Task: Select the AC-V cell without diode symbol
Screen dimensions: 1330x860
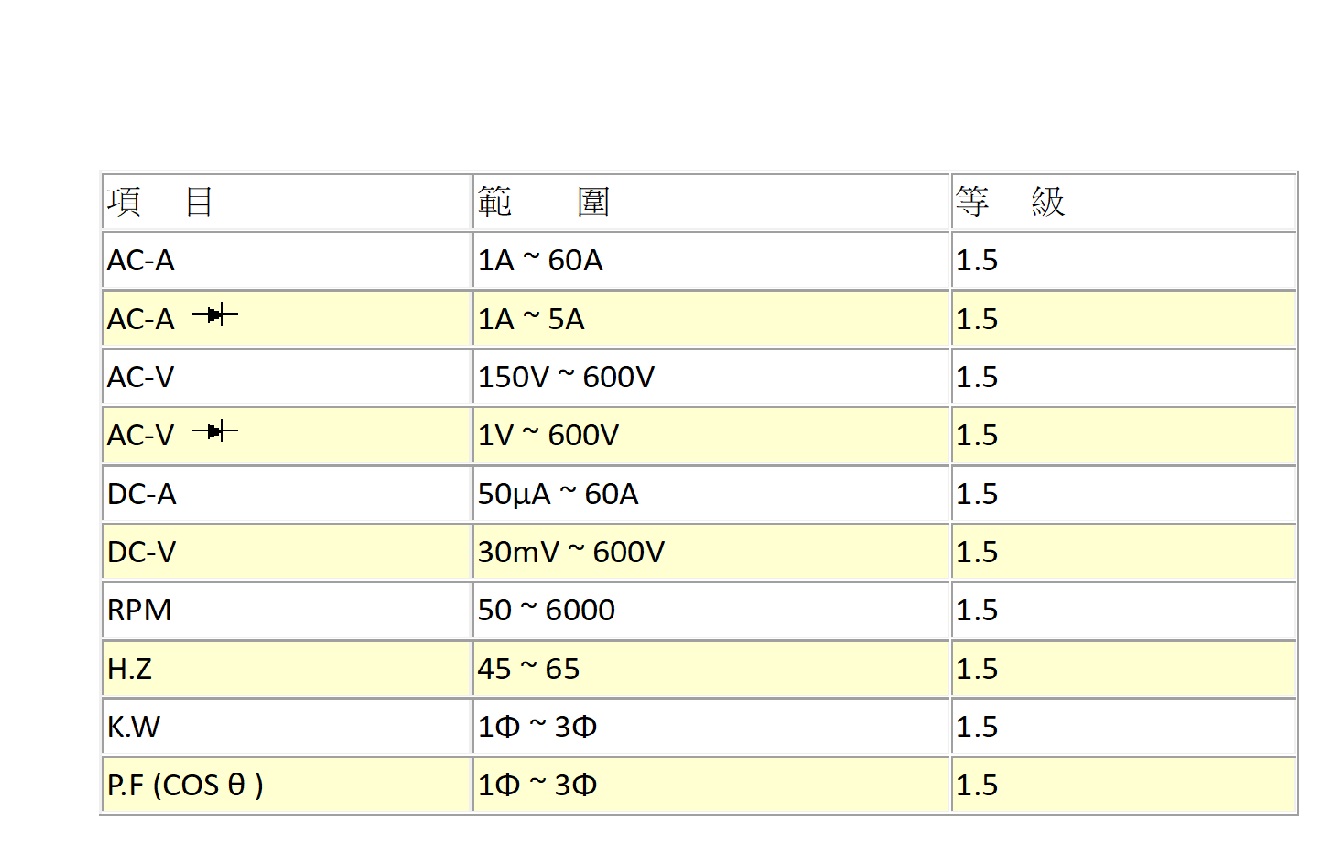Action: click(141, 377)
